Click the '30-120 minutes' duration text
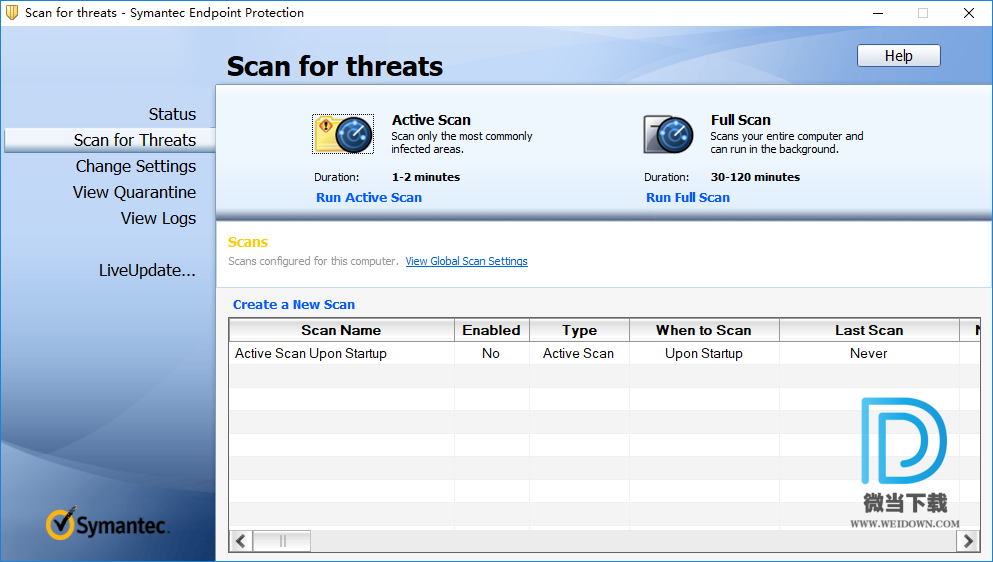The image size is (993, 562). coord(755,177)
